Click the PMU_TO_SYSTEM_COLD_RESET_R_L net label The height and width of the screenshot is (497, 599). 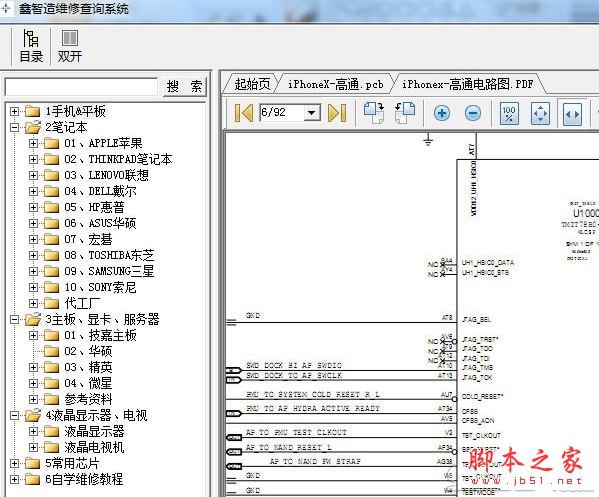click(313, 394)
